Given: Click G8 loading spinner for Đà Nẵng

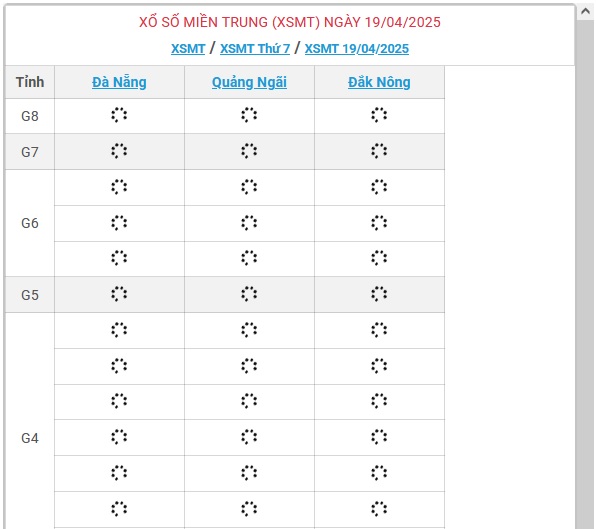Looking at the screenshot, I should coord(119,115).
